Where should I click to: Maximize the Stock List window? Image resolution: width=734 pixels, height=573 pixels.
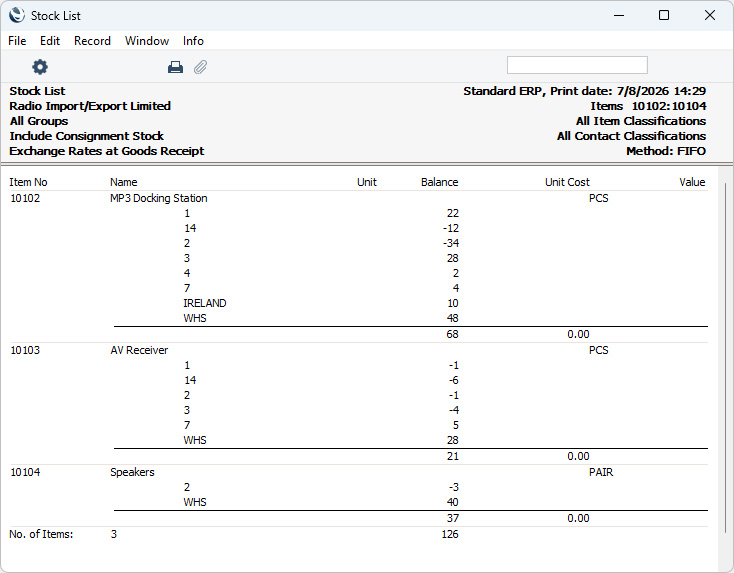tap(664, 15)
